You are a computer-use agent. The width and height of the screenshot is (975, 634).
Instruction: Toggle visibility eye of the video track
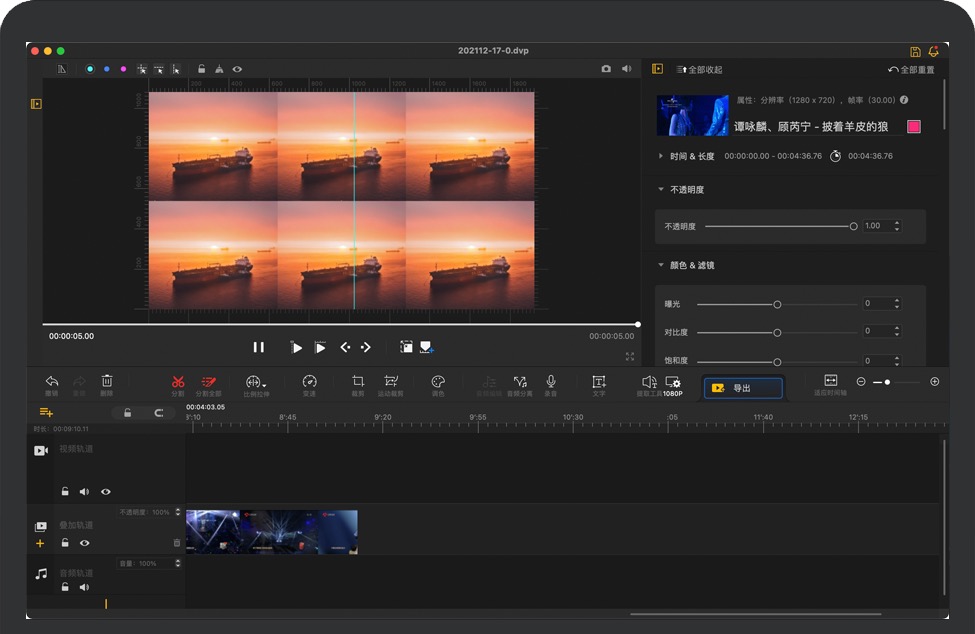105,492
